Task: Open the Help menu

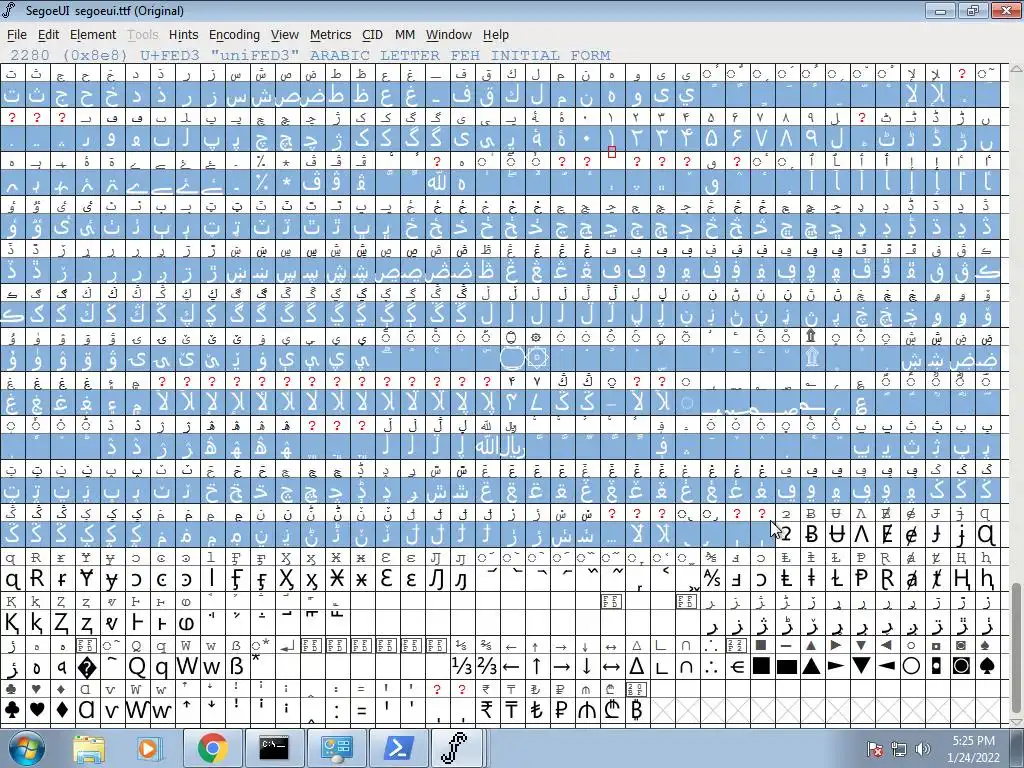Action: (x=496, y=35)
